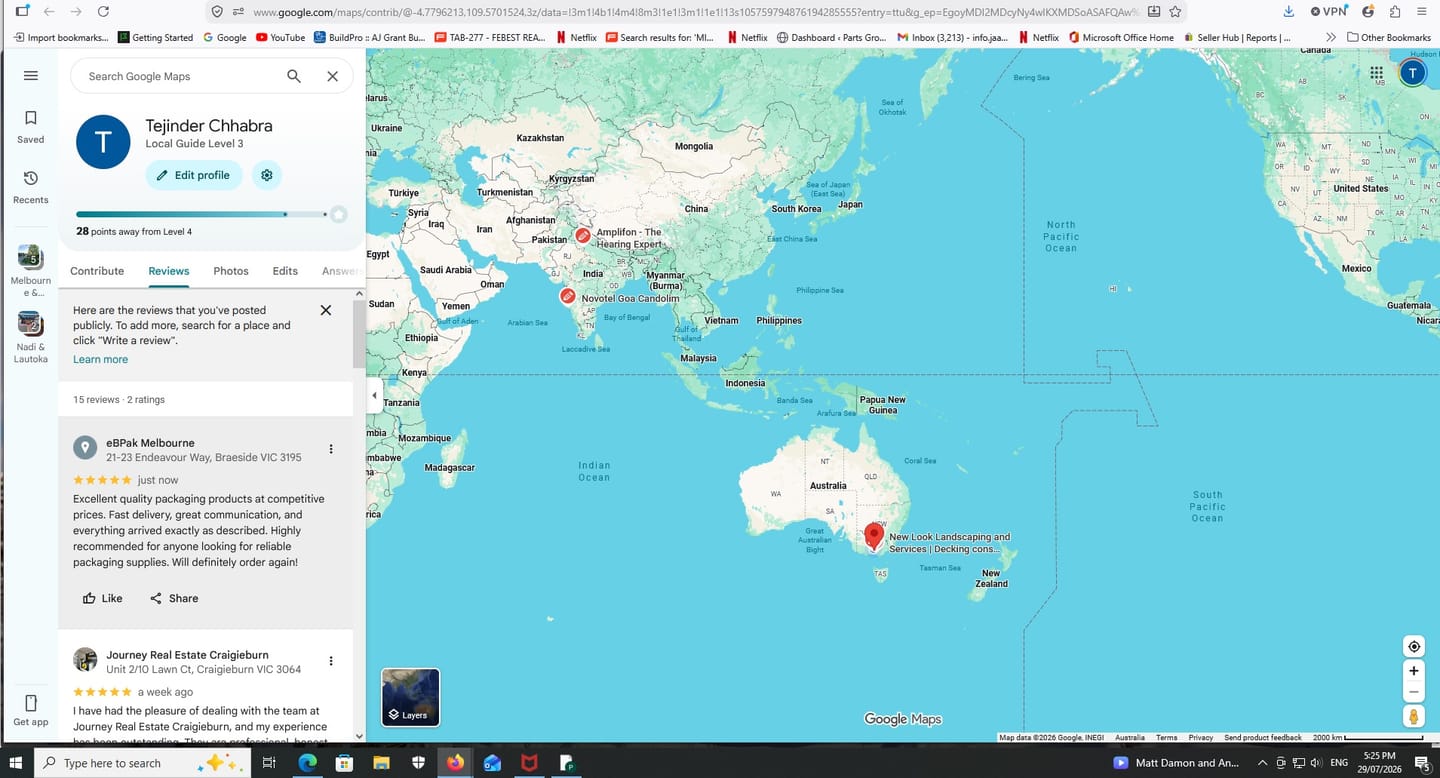This screenshot has width=1440, height=778.
Task: Reload the page in the browser
Action: tap(103, 12)
